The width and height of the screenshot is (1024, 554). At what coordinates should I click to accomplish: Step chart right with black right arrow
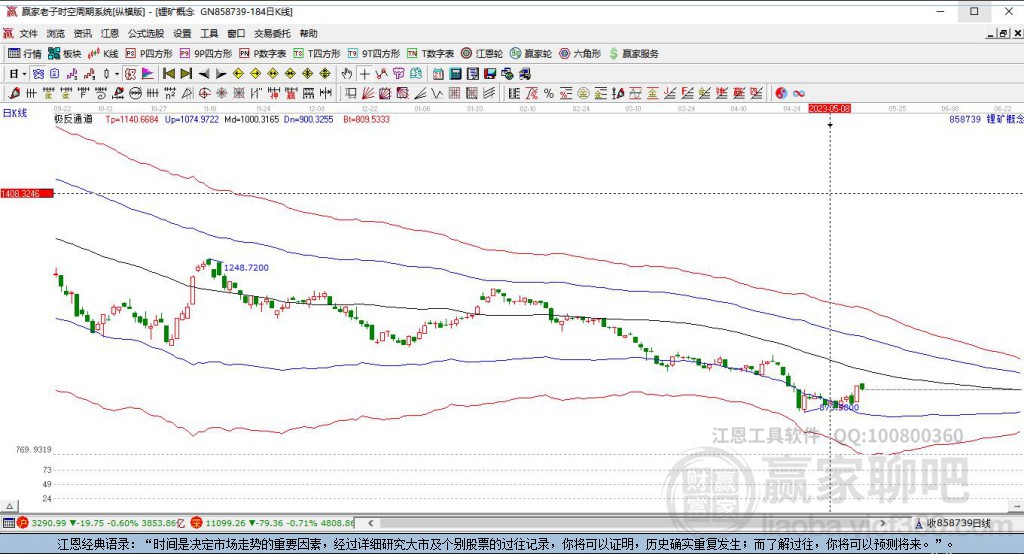pyautogui.click(x=221, y=74)
